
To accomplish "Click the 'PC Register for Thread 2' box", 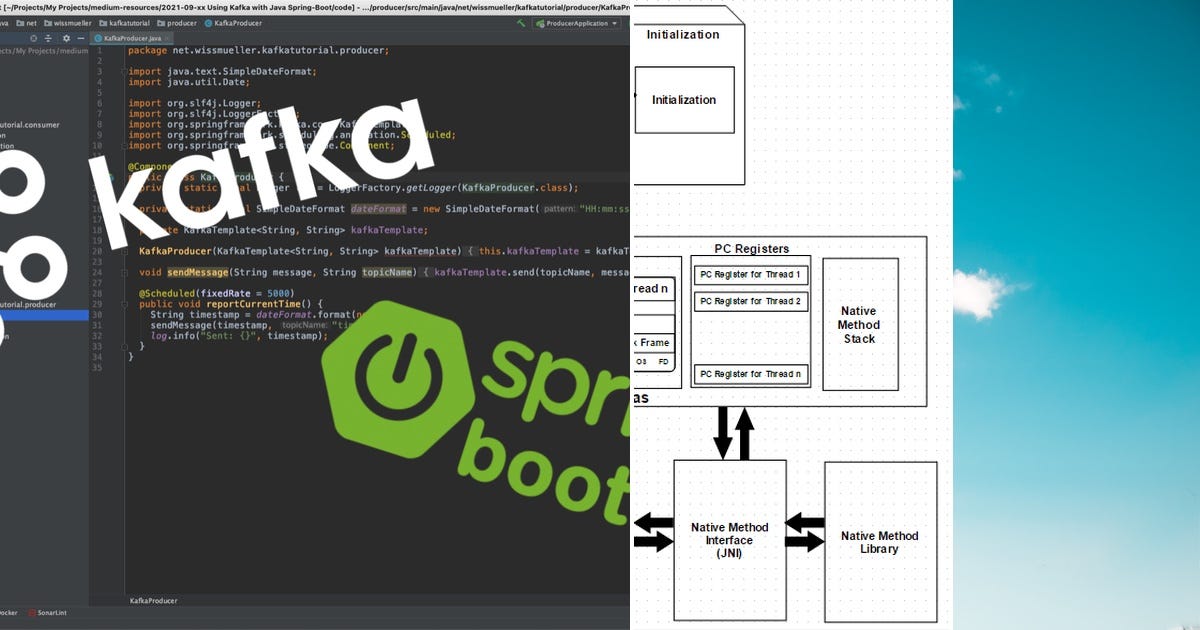I will coord(751,301).
